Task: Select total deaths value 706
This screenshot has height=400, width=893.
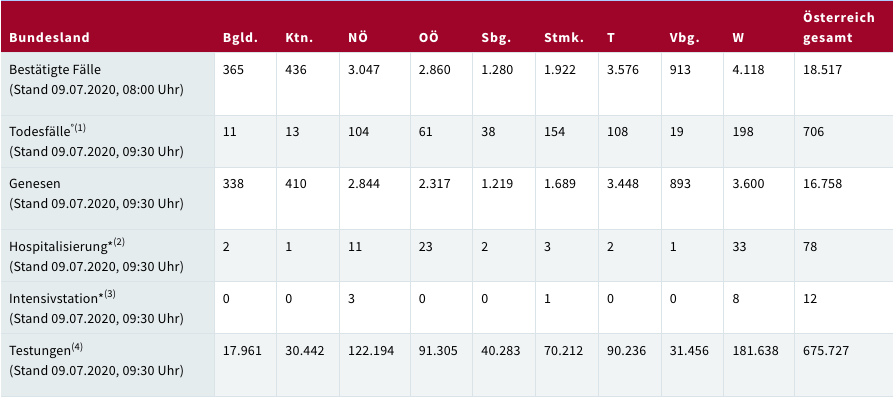Action: click(x=814, y=131)
